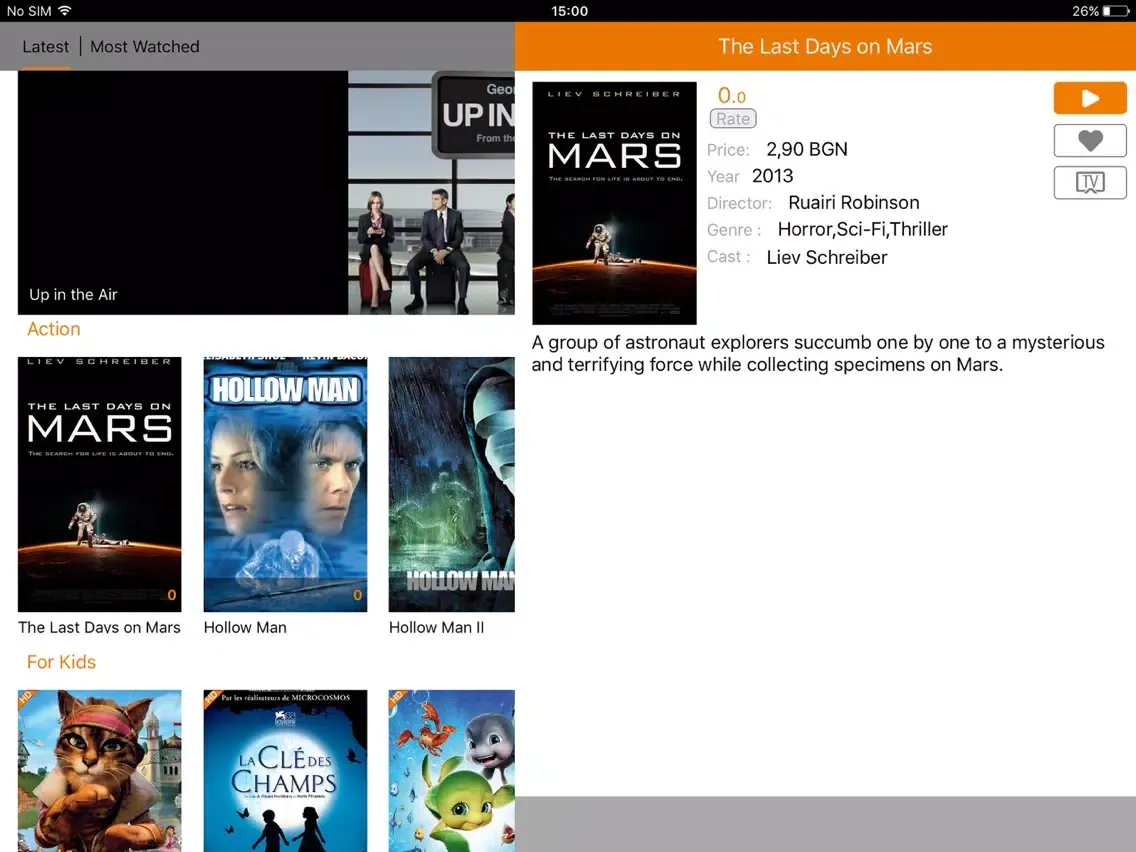Tap the 0.0 rating score

point(731,96)
